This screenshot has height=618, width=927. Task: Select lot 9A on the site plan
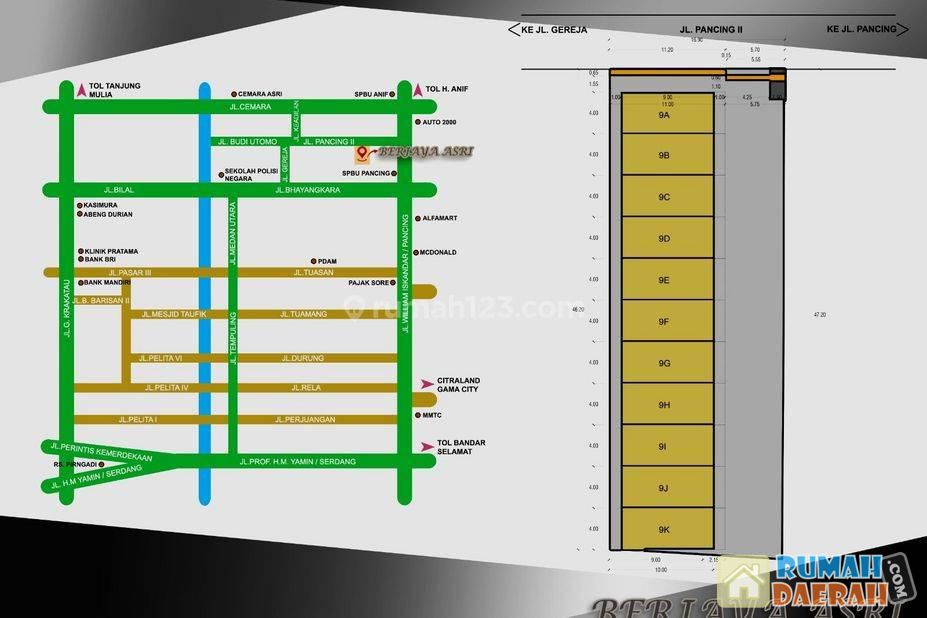coord(665,116)
